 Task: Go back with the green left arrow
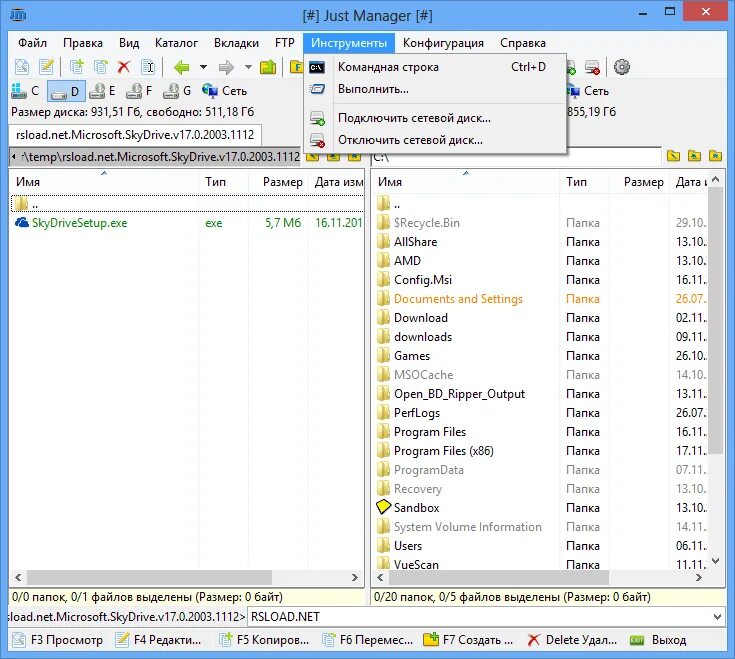pos(181,67)
